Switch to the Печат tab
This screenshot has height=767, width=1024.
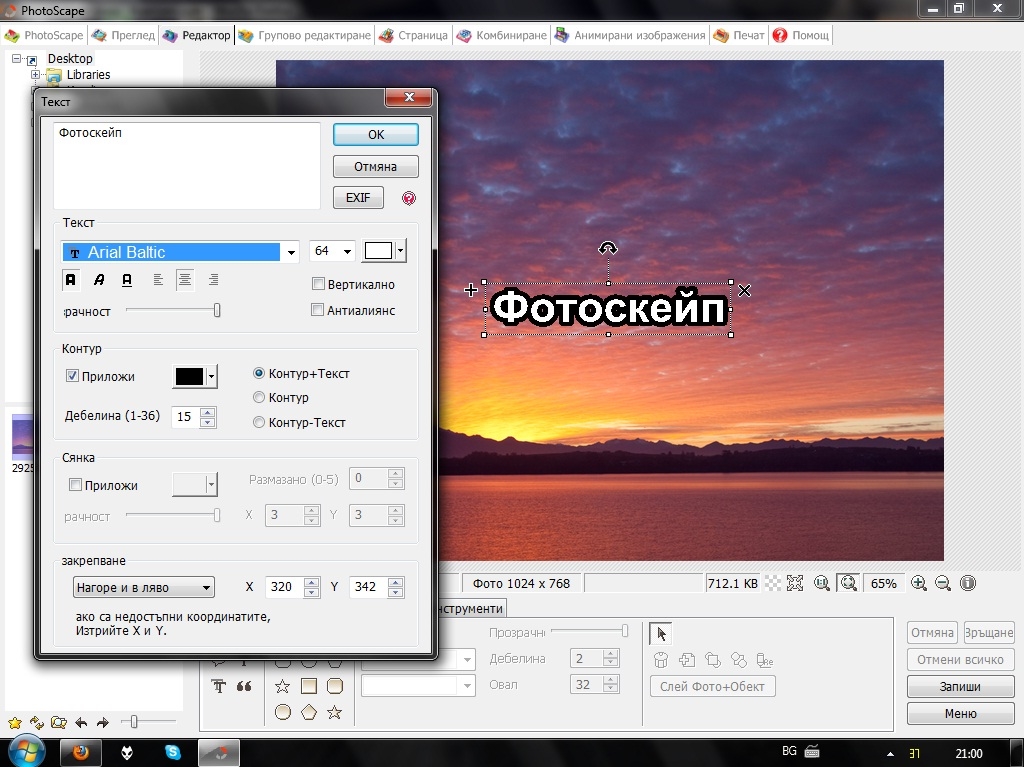point(739,35)
